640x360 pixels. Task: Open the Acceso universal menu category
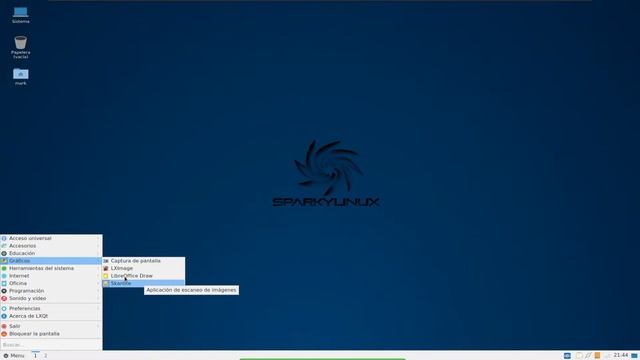[x=51, y=238]
